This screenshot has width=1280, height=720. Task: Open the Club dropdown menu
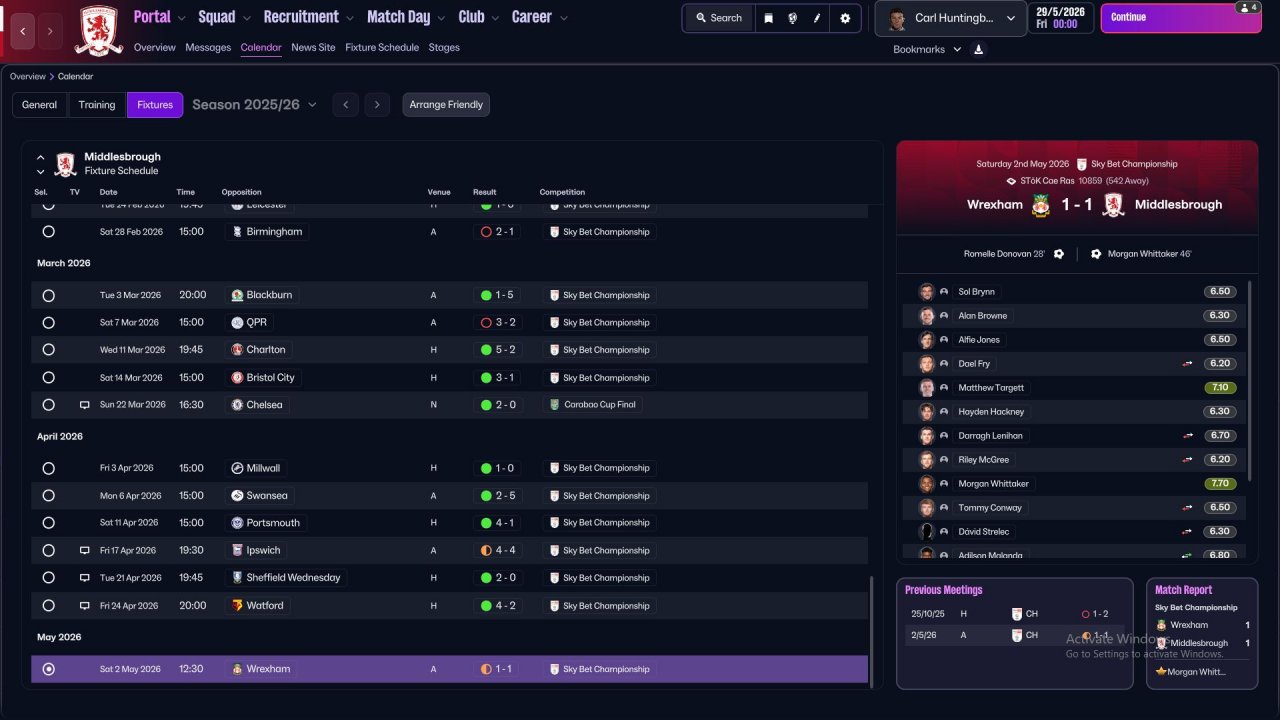(x=480, y=17)
